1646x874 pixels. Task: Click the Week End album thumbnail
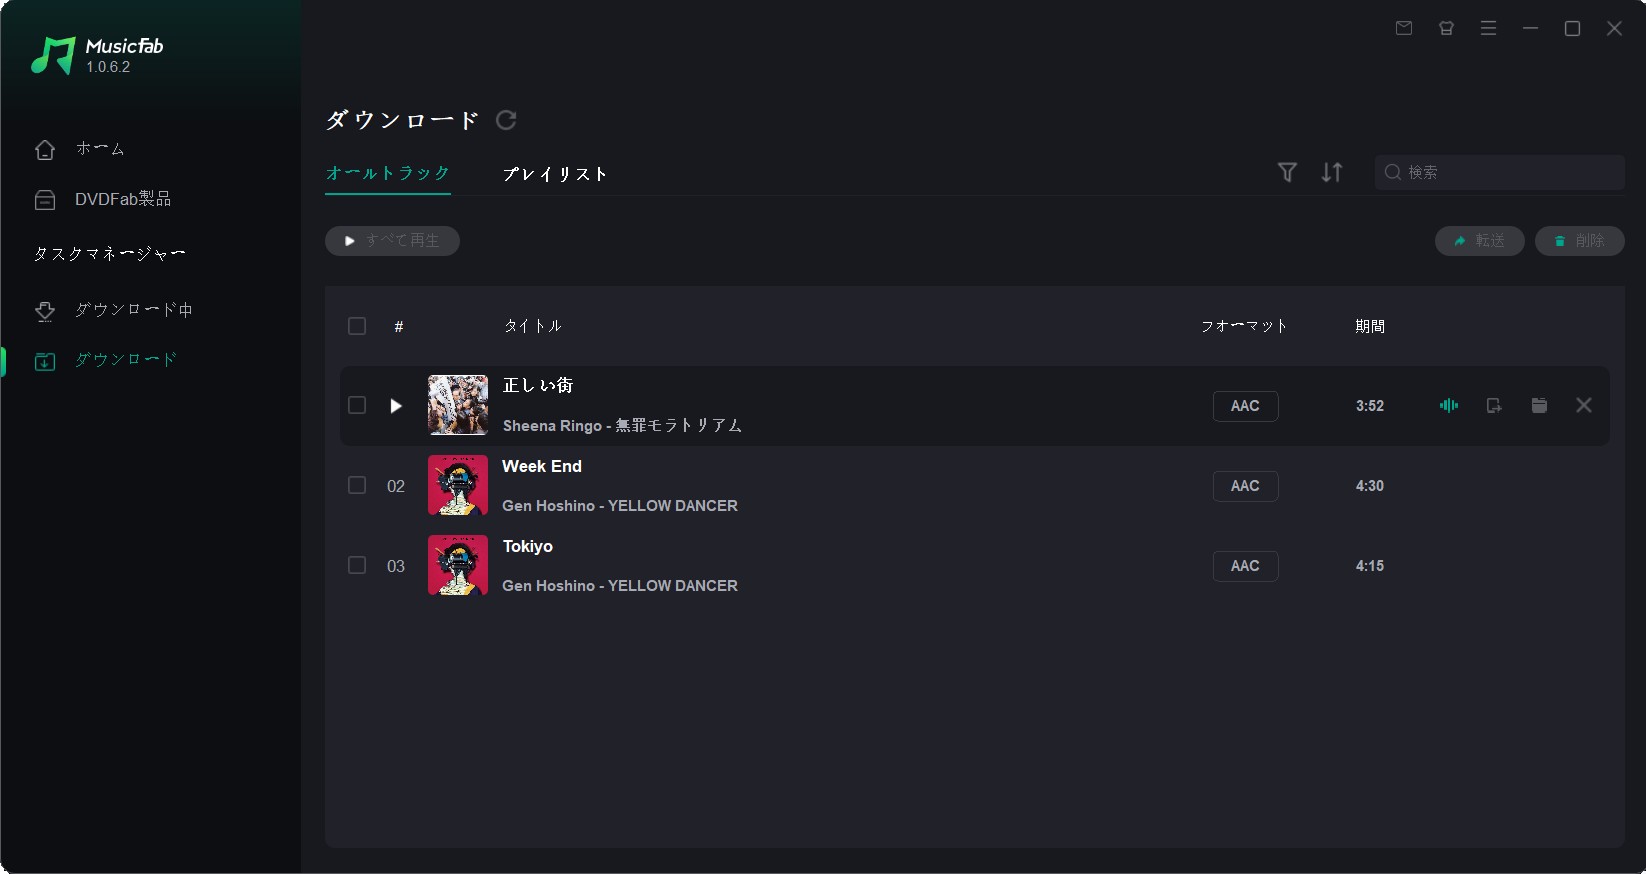(x=458, y=485)
